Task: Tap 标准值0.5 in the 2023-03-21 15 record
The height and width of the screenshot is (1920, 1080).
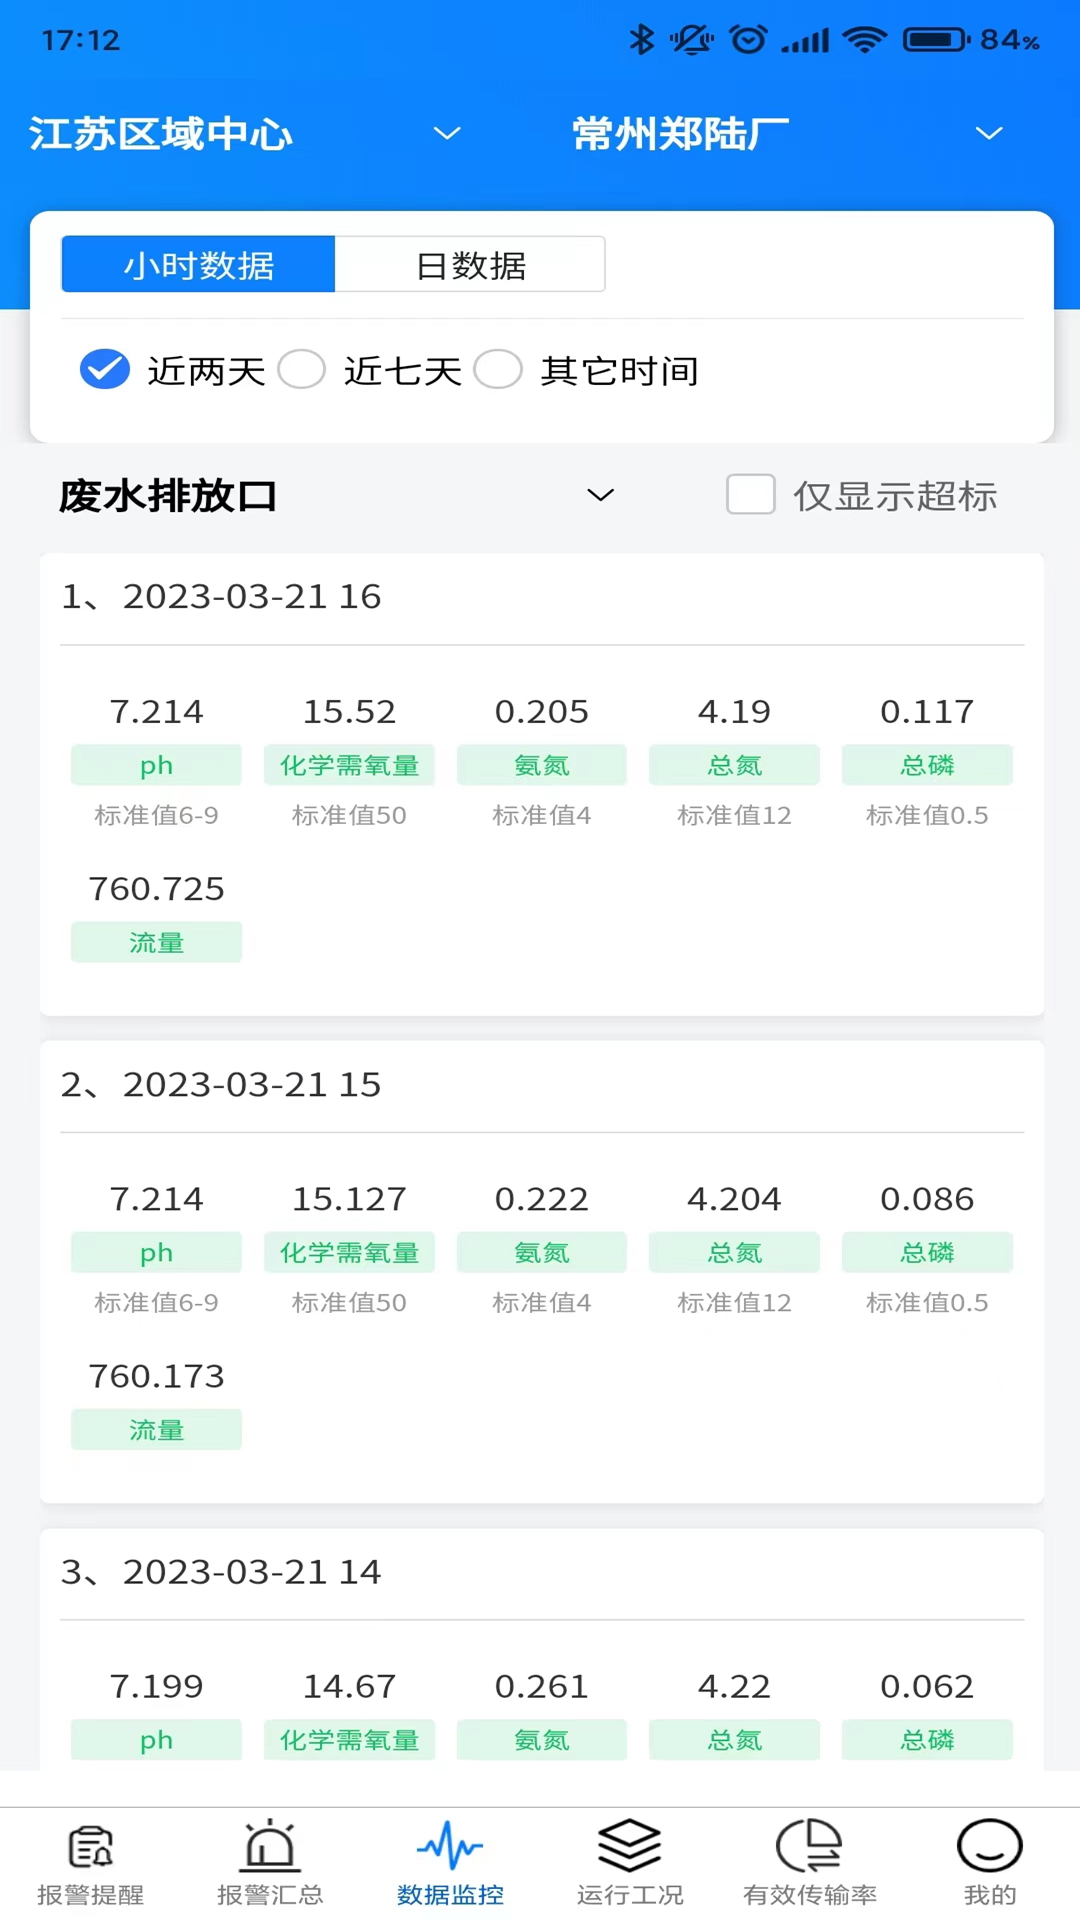Action: 927,1303
